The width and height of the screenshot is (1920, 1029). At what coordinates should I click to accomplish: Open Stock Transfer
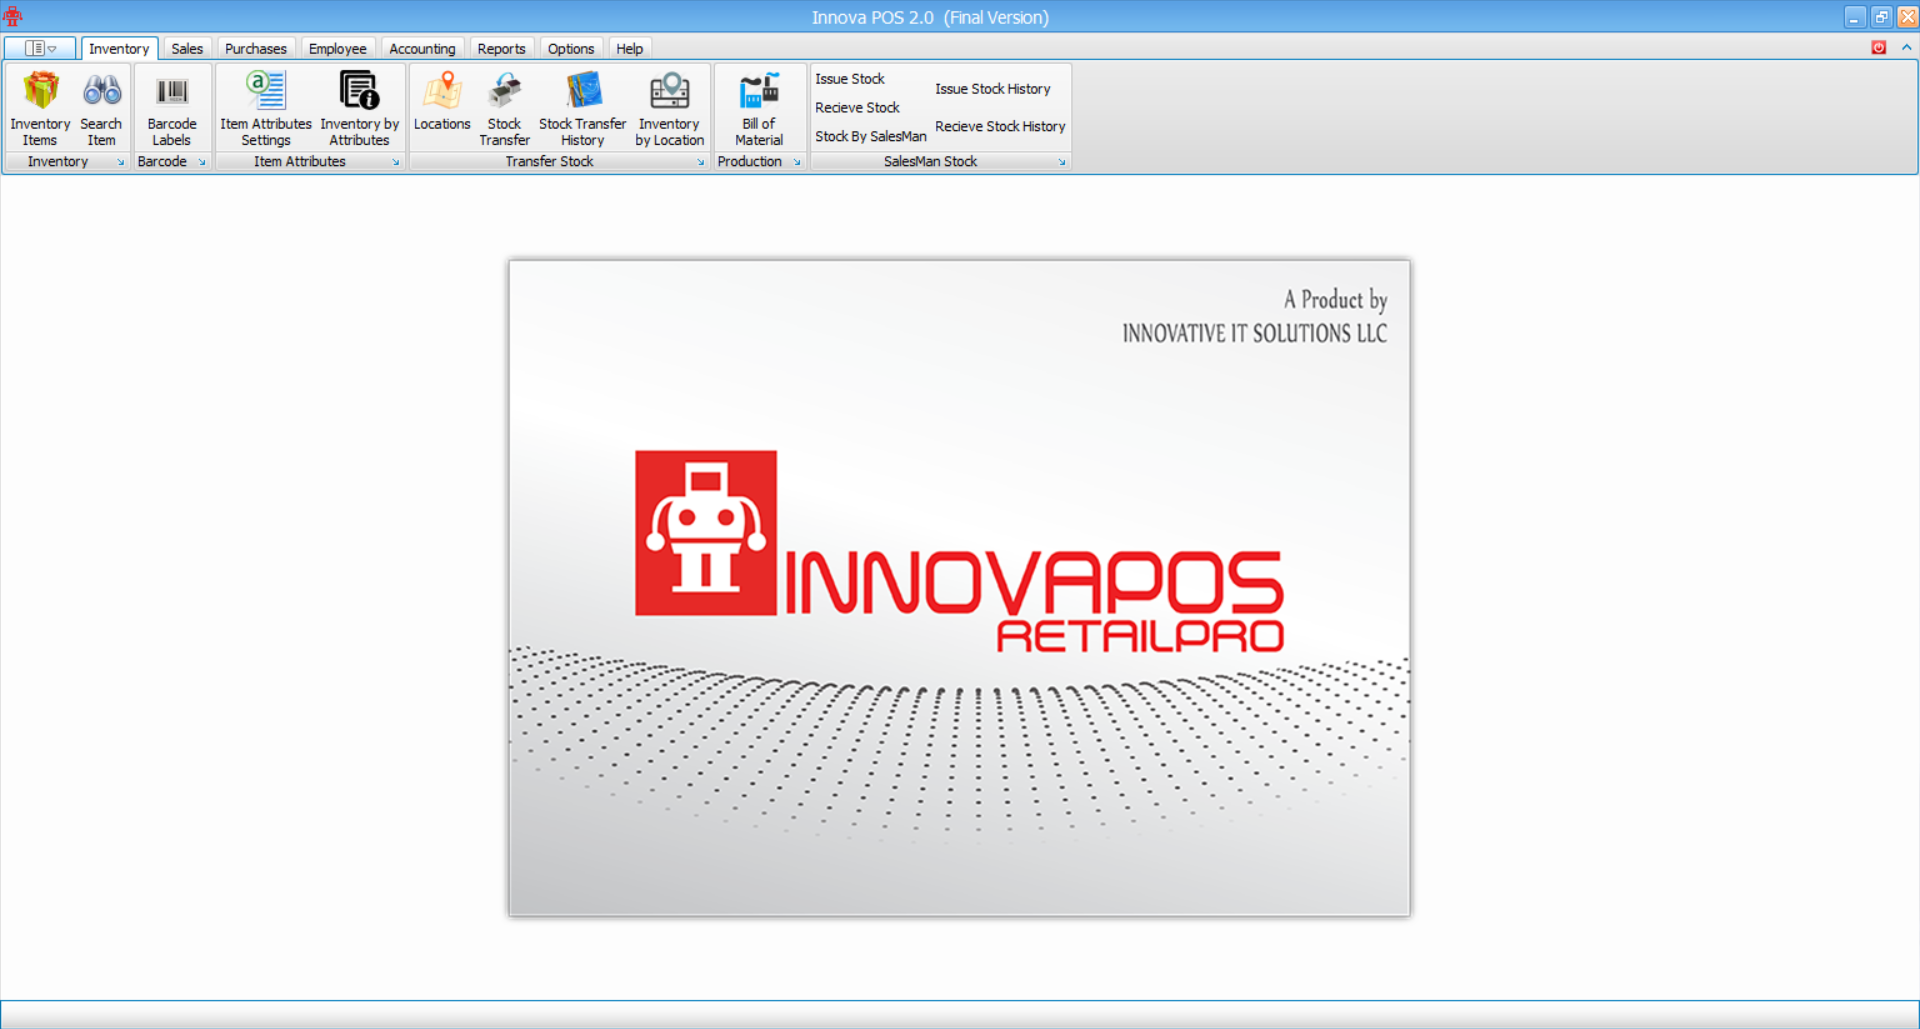(x=504, y=109)
